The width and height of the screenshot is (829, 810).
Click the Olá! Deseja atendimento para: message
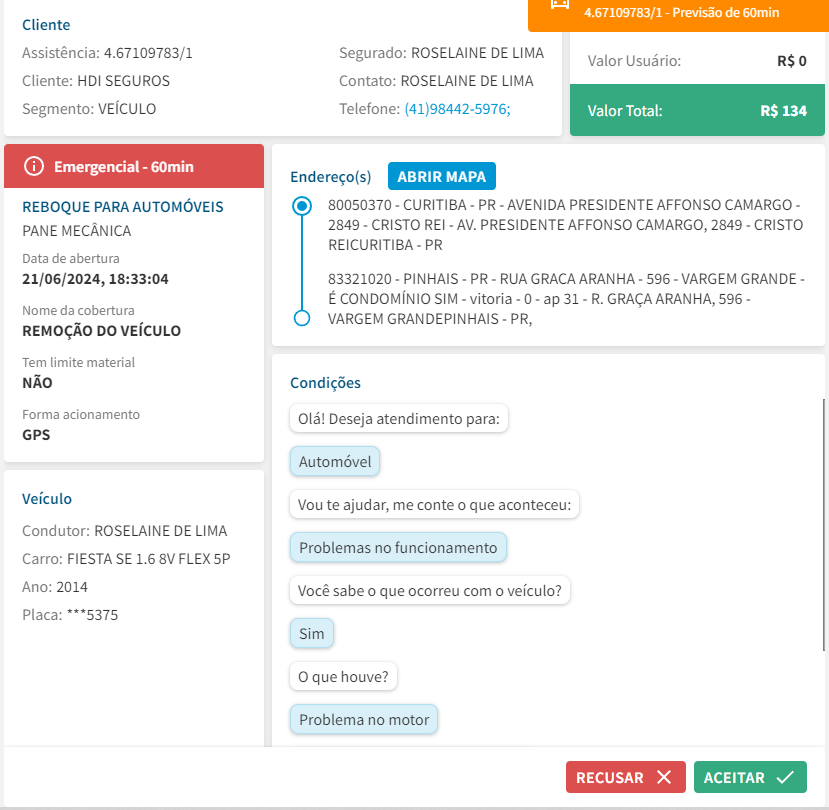pyautogui.click(x=399, y=419)
